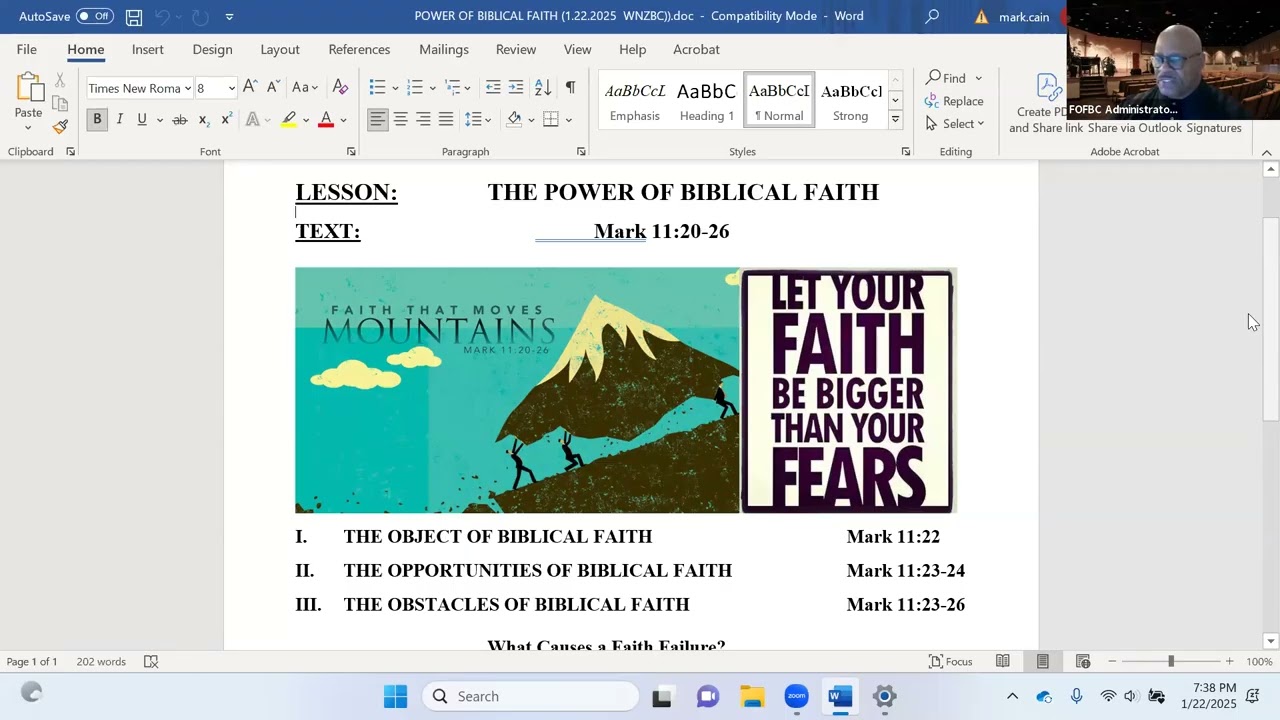Show paragraph marks with pilcrow icon

click(x=570, y=88)
